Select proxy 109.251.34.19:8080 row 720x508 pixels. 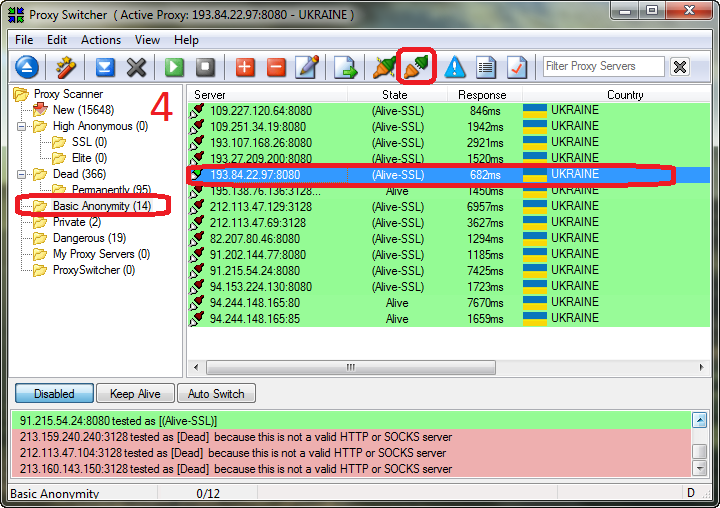[449, 127]
